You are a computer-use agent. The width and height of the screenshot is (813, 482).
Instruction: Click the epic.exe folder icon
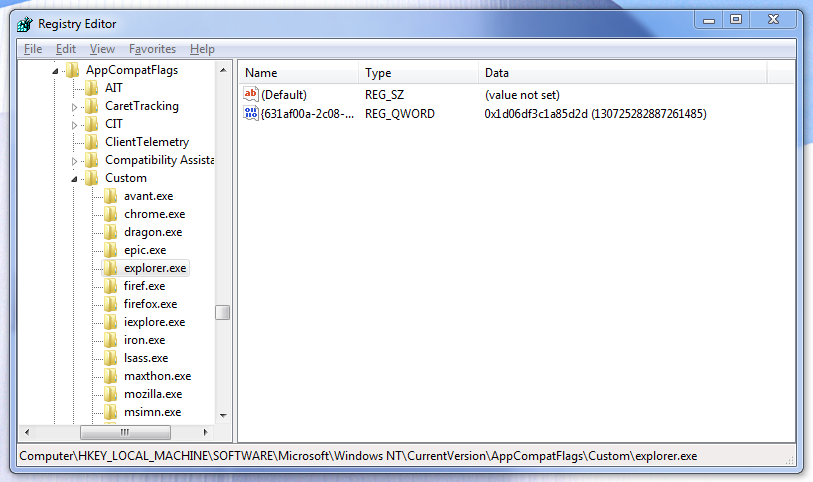[x=110, y=250]
